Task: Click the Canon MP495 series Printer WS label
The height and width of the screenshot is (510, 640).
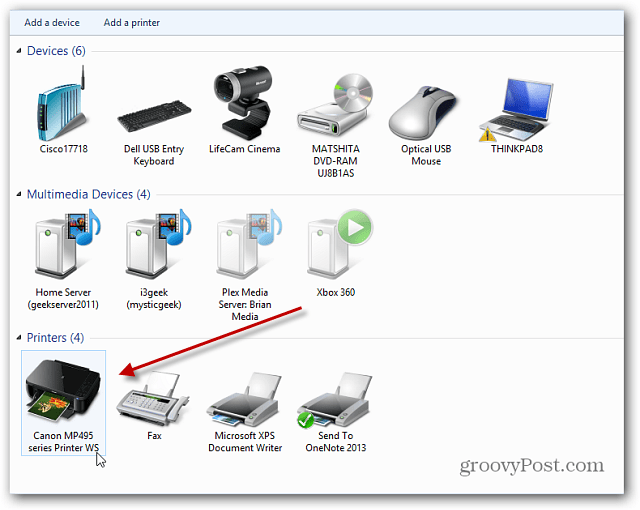Action: [63, 441]
